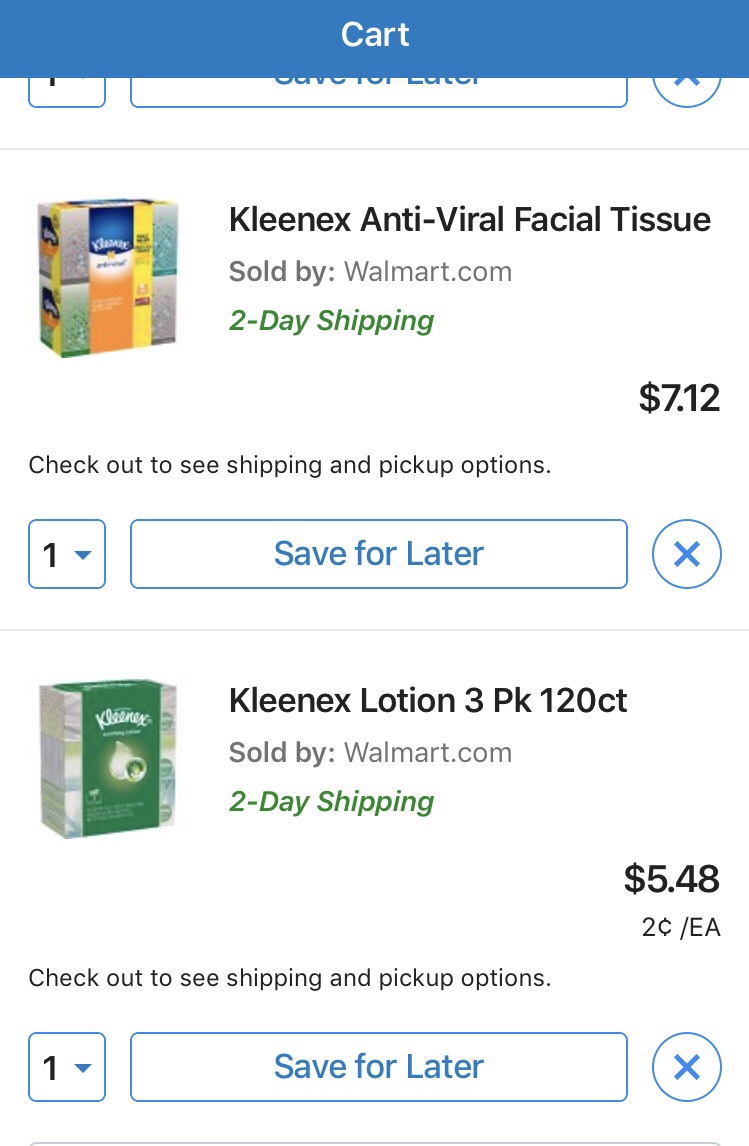The image size is (749, 1146).
Task: Remove Kleenex Anti-Viral Facial Tissue from cart
Action: click(686, 554)
